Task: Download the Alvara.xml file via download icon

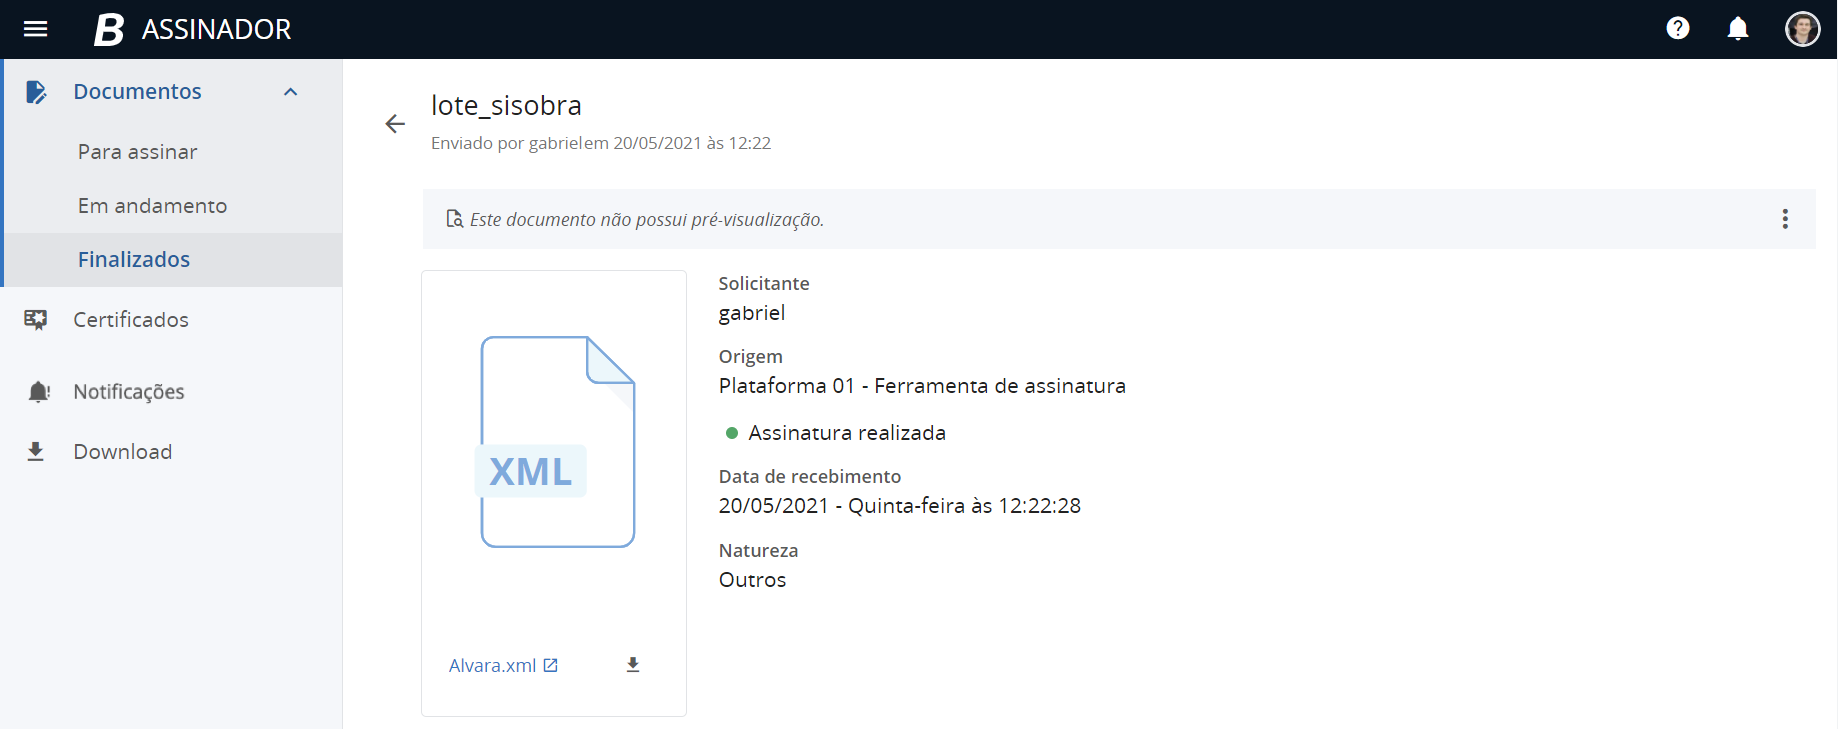Action: (x=632, y=665)
